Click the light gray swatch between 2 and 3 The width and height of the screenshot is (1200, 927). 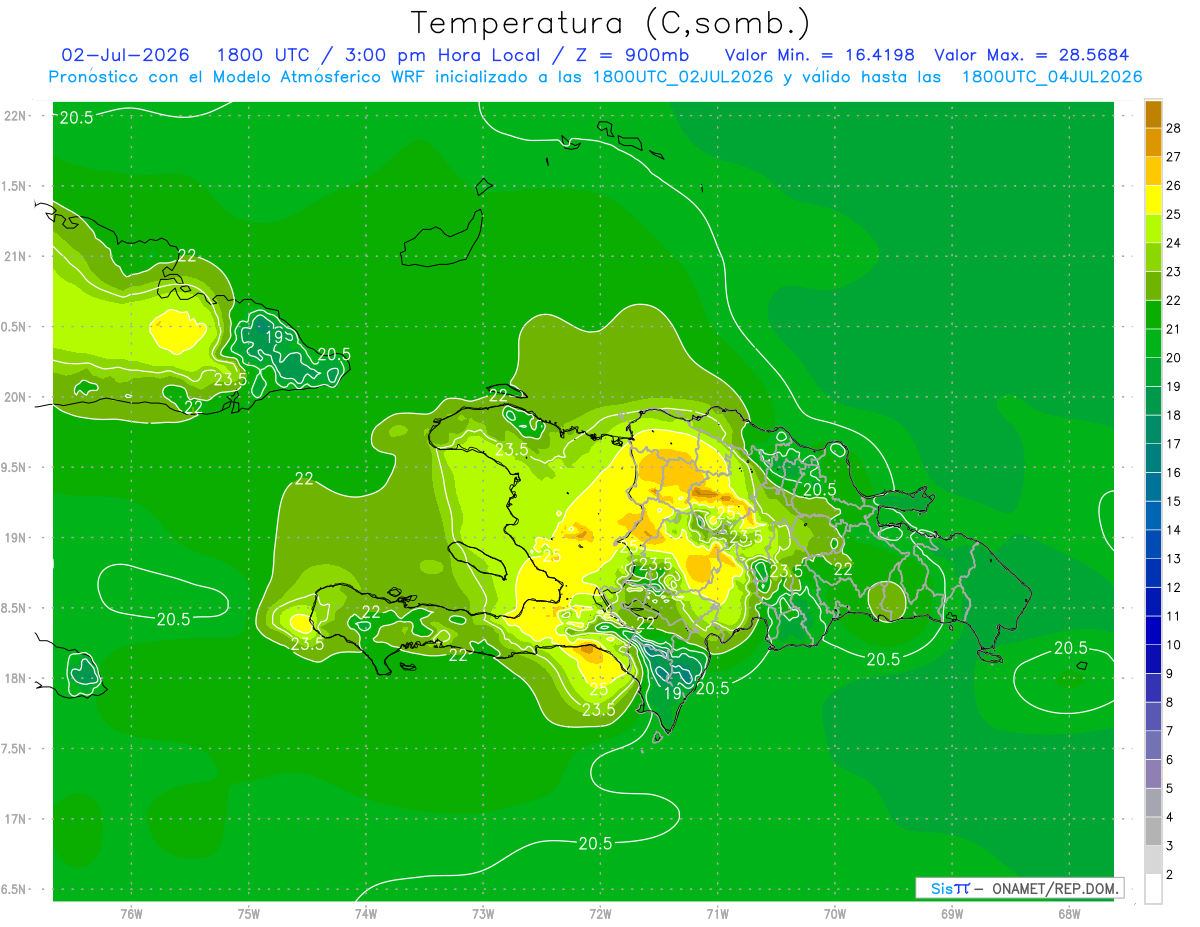tap(1153, 861)
